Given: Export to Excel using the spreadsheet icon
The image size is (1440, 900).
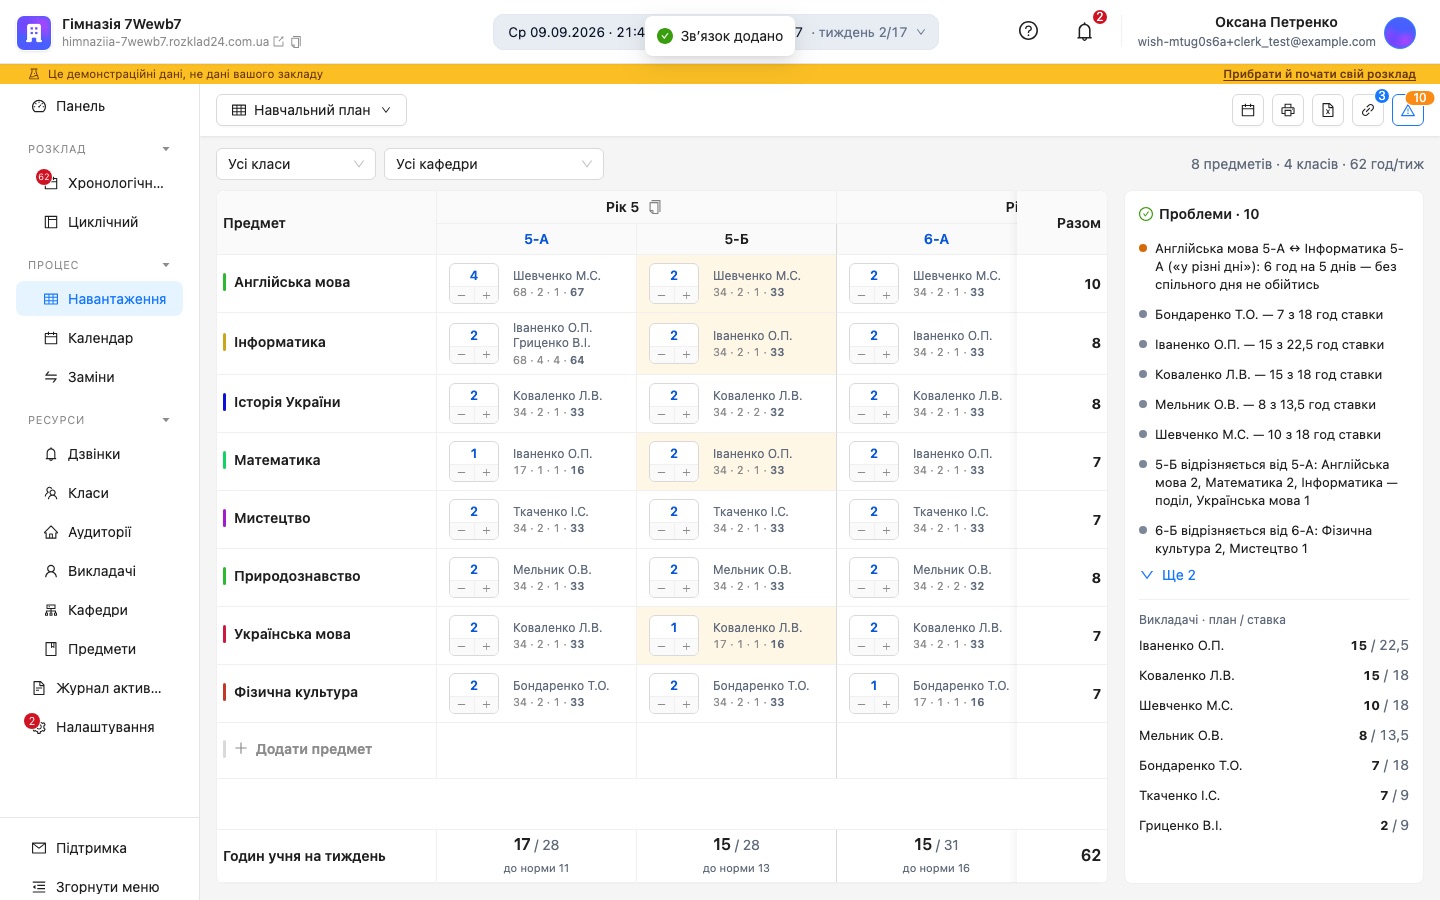Looking at the screenshot, I should [x=1328, y=110].
